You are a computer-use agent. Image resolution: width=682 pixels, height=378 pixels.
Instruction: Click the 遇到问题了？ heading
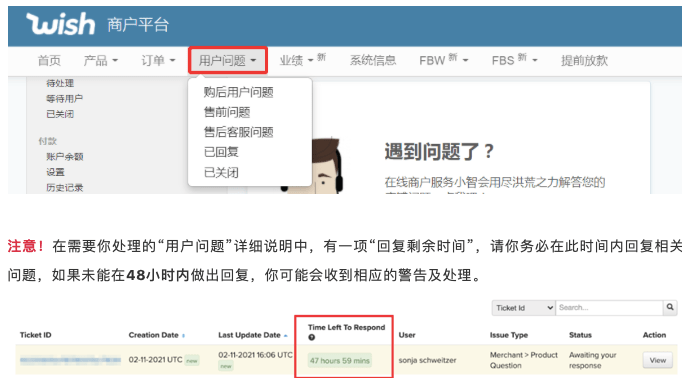pos(439,151)
